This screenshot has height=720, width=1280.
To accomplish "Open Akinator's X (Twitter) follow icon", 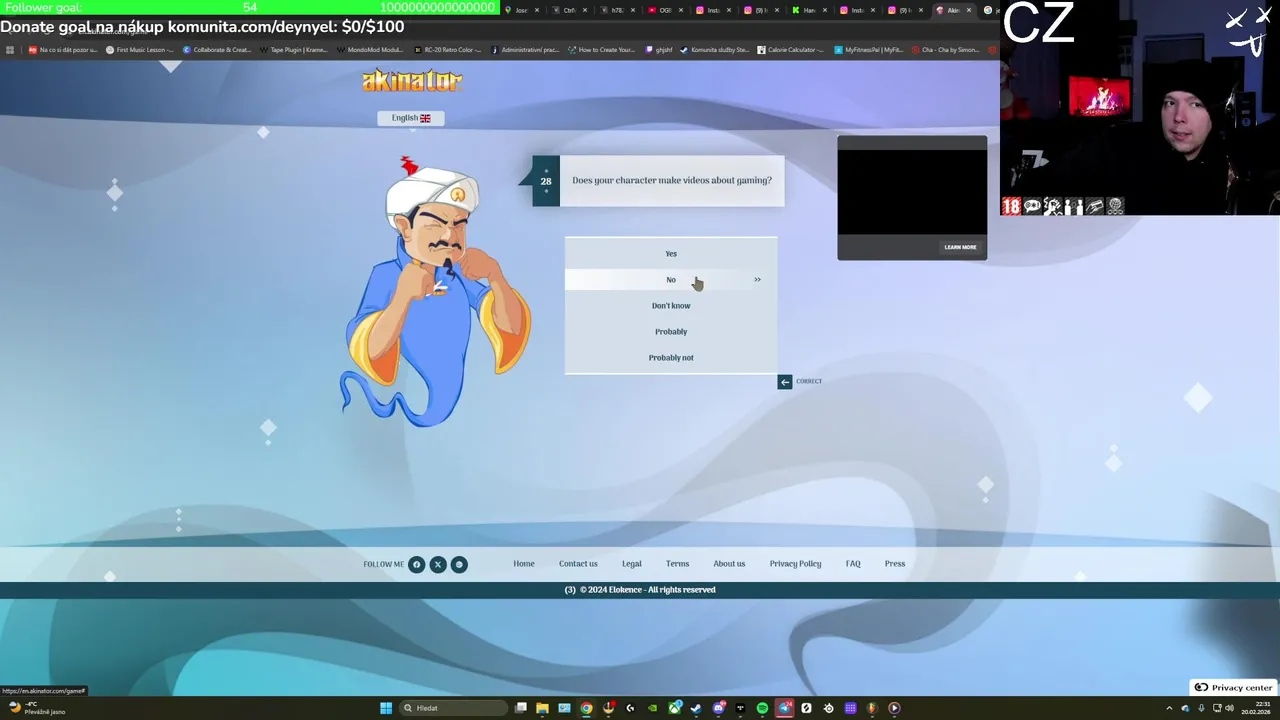I will [x=438, y=564].
